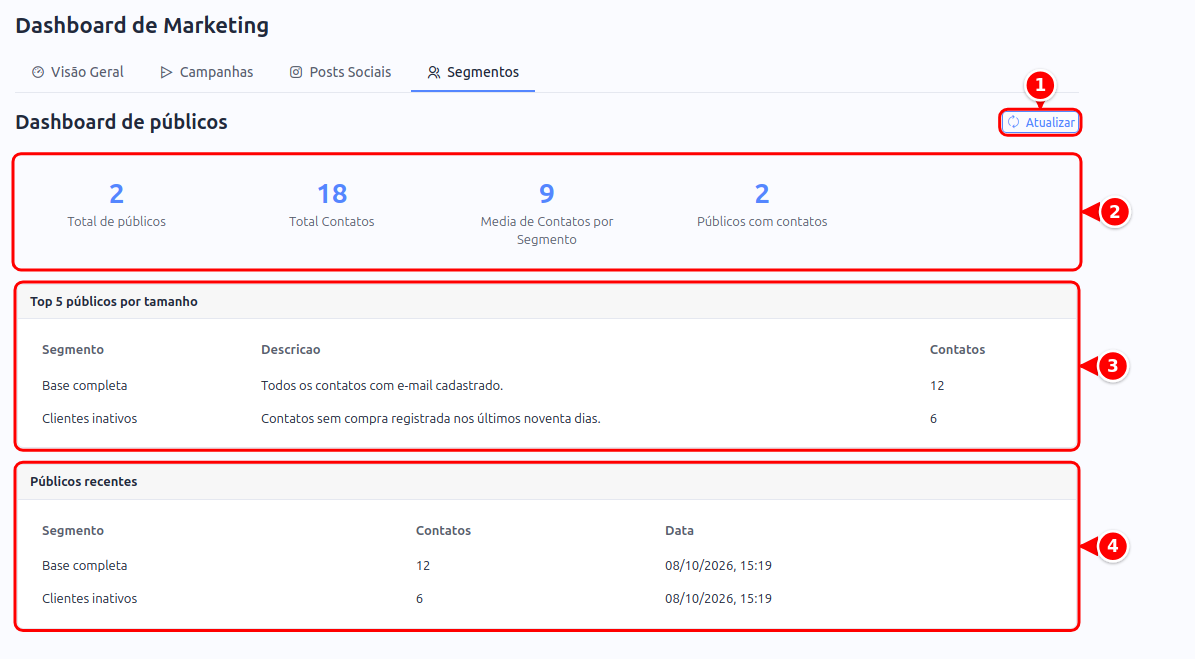Viewport: 1195px width, 659px height.
Task: Click count 6 in Públicos recentes
Action: (419, 599)
